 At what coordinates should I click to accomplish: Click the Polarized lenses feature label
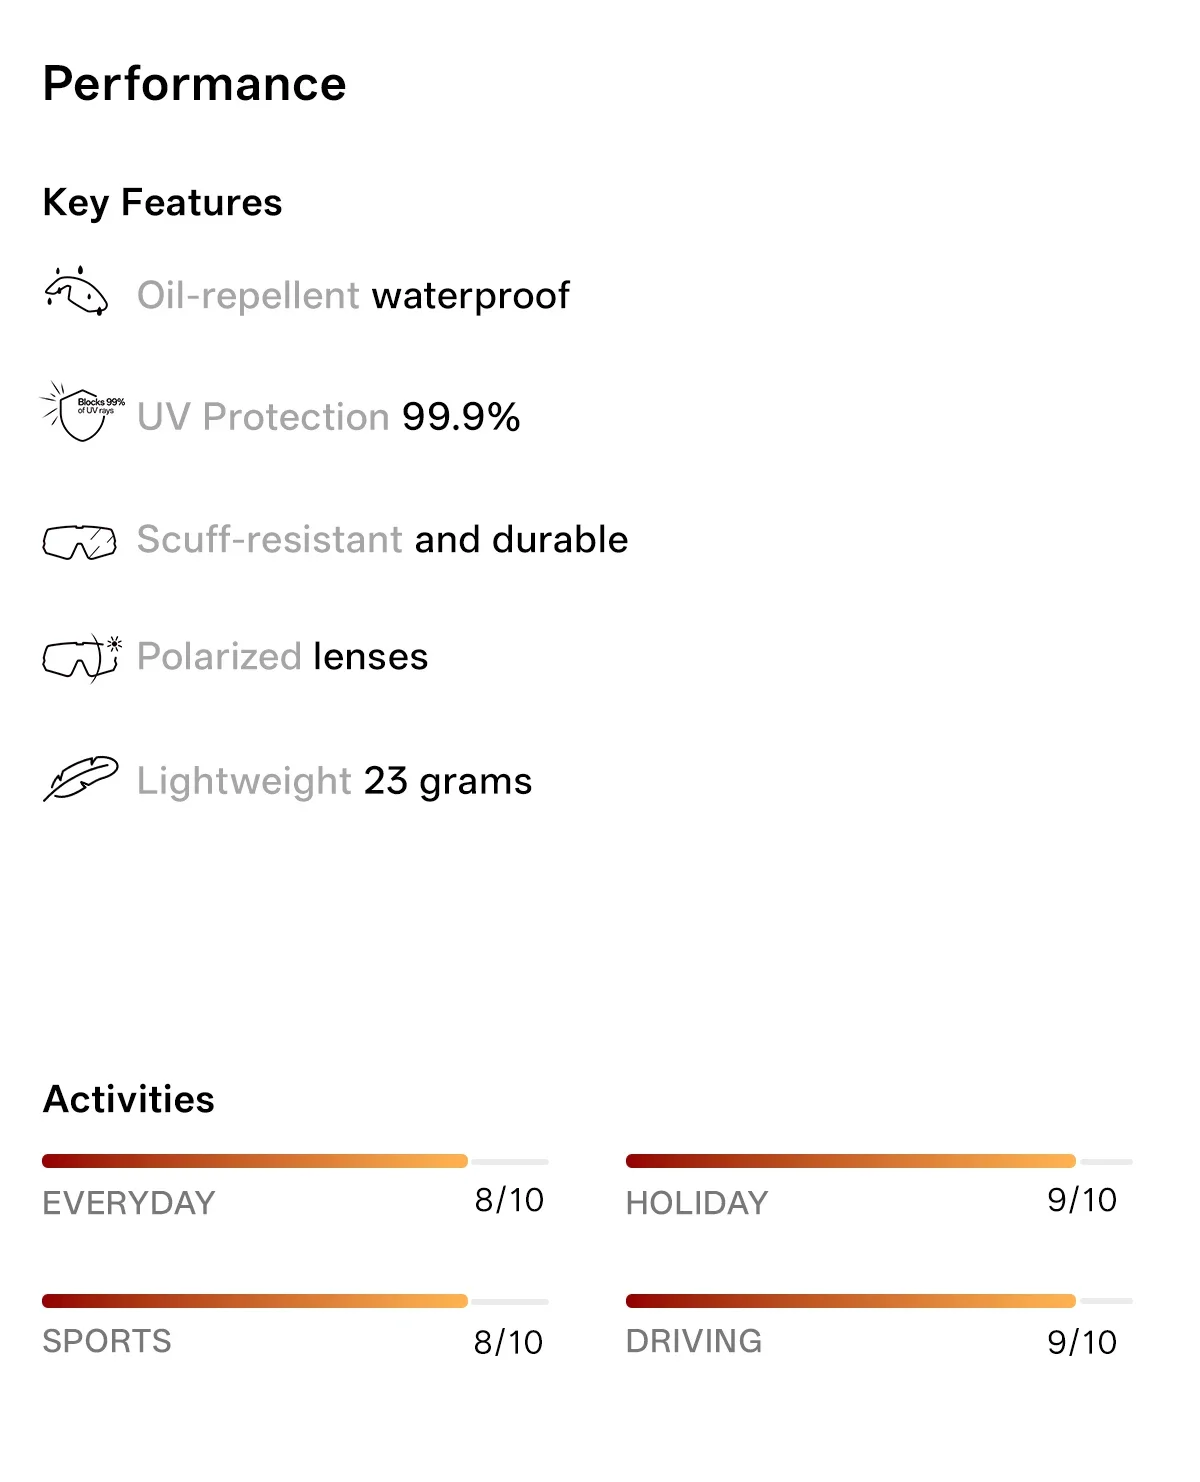[x=283, y=657]
